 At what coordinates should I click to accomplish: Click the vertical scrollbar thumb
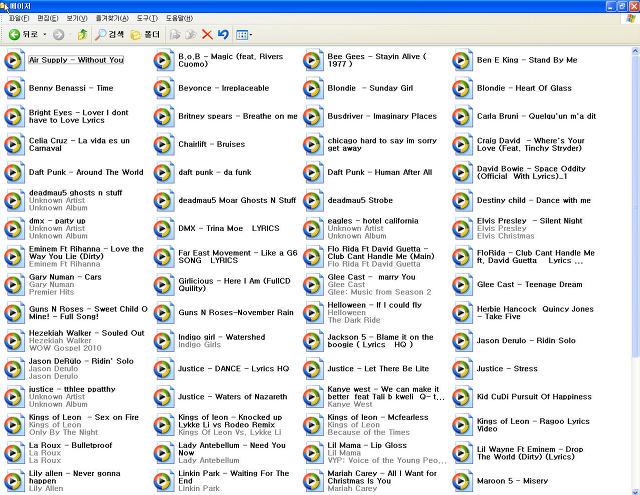click(x=635, y=208)
